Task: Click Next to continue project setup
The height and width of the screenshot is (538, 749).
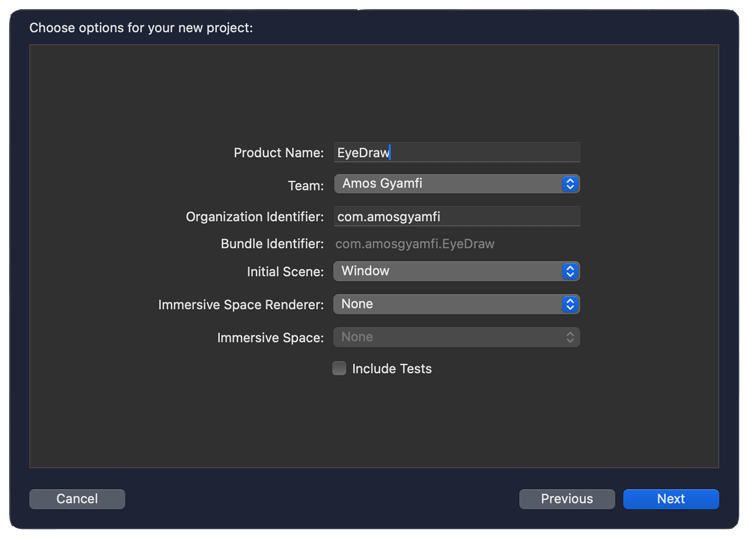Action: pos(671,499)
